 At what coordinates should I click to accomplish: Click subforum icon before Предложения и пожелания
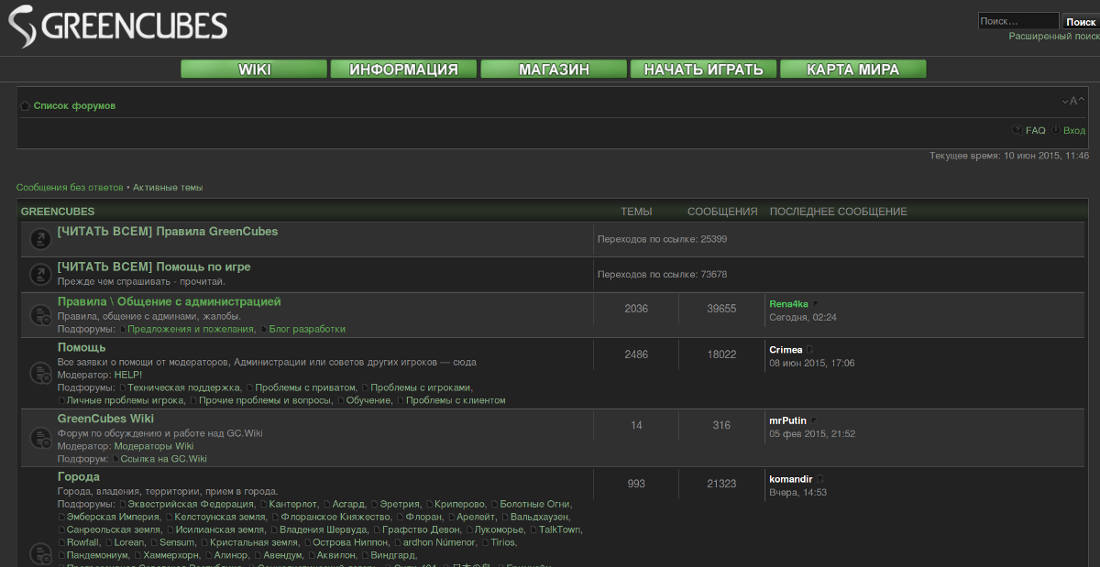123,329
